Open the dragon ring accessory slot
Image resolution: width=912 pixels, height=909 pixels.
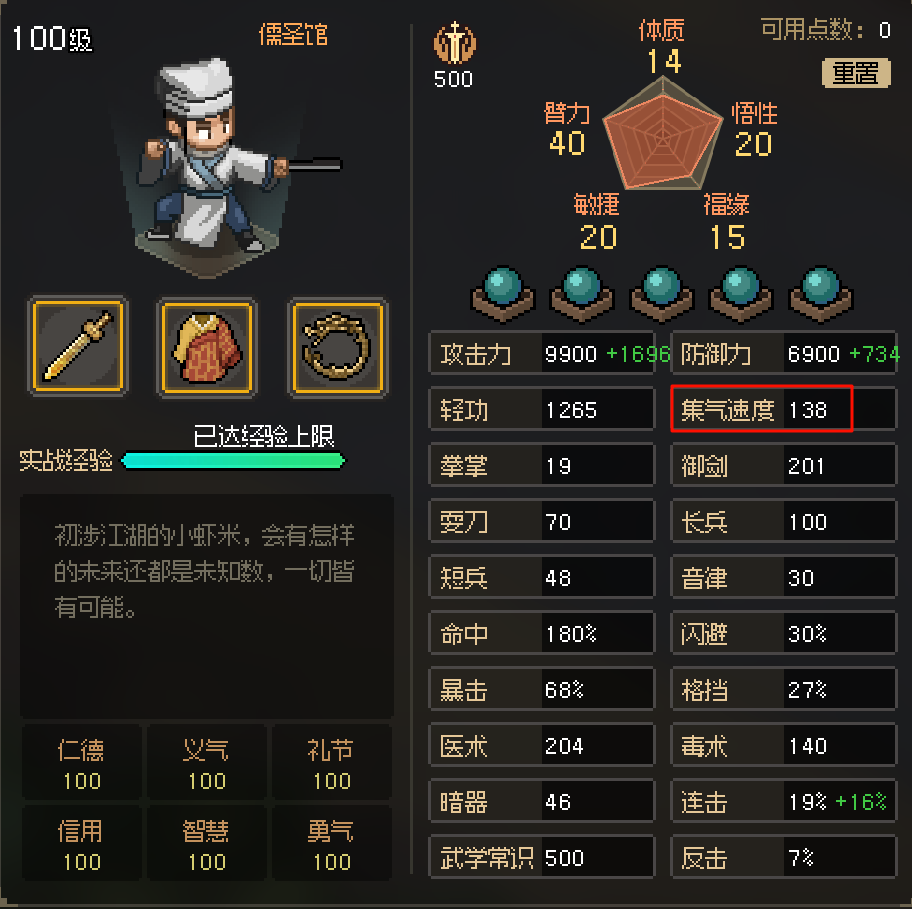[x=337, y=347]
